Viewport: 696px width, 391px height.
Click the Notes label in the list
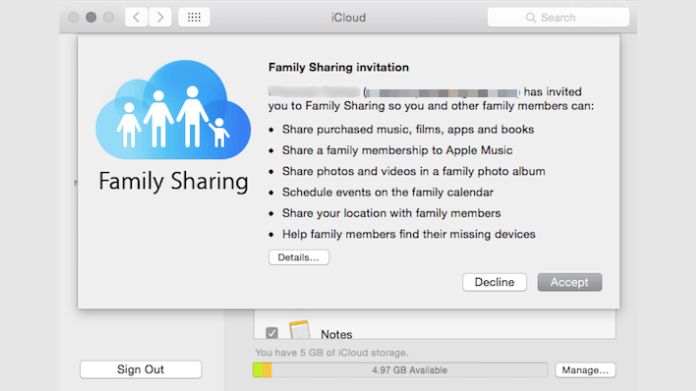(x=336, y=334)
